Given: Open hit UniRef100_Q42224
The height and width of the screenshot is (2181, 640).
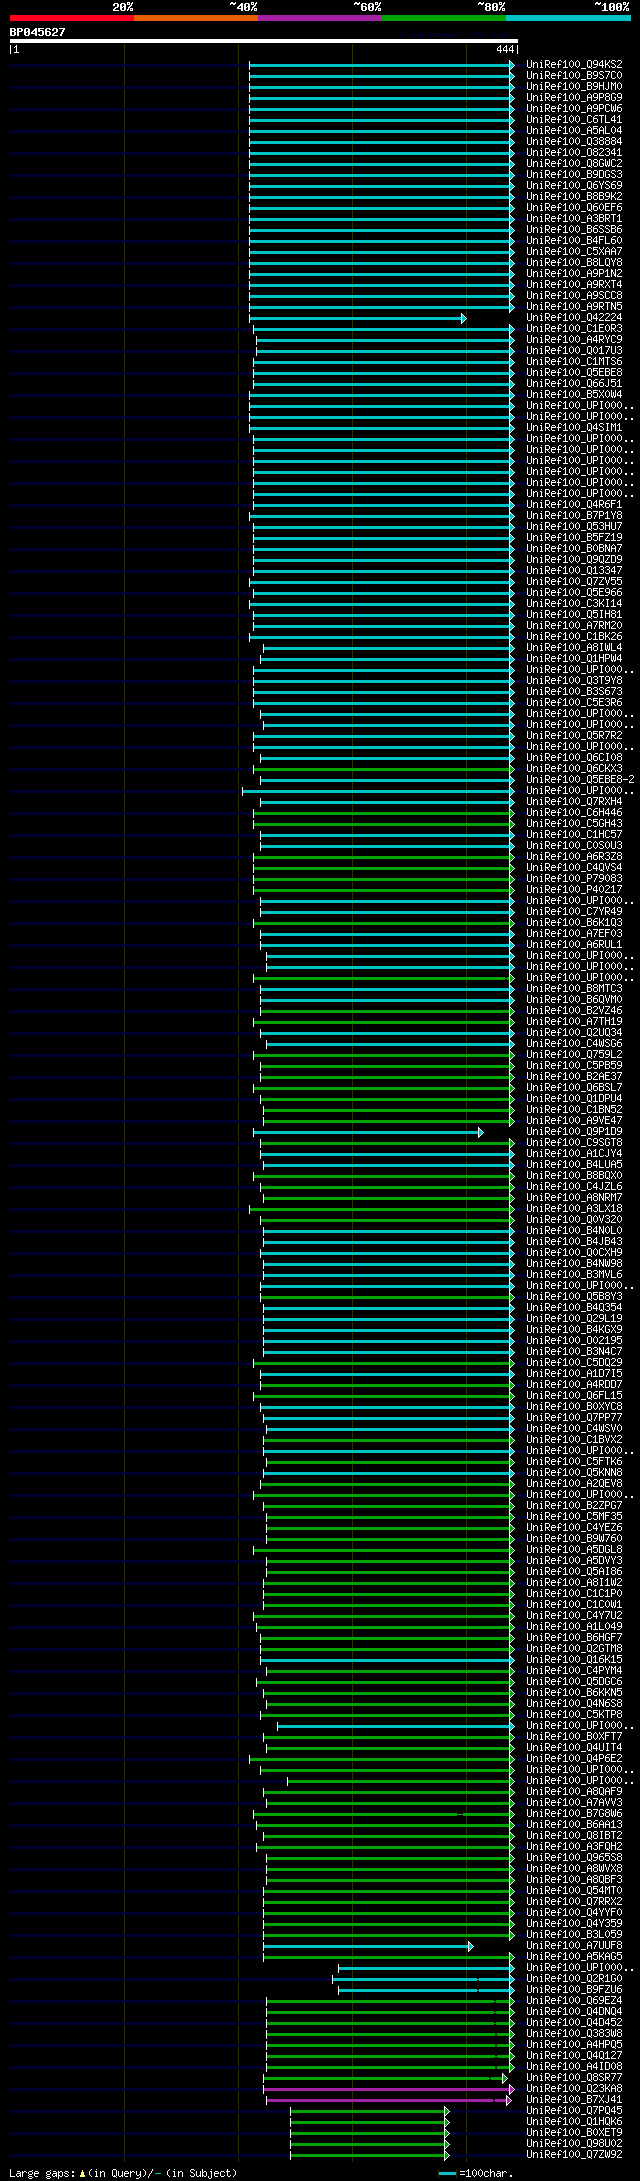Looking at the screenshot, I should 574,317.
